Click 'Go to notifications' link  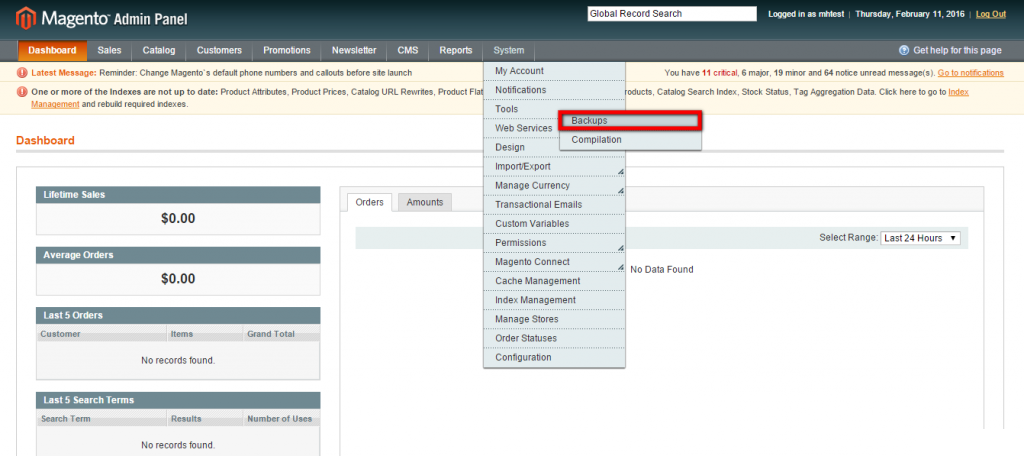point(970,73)
